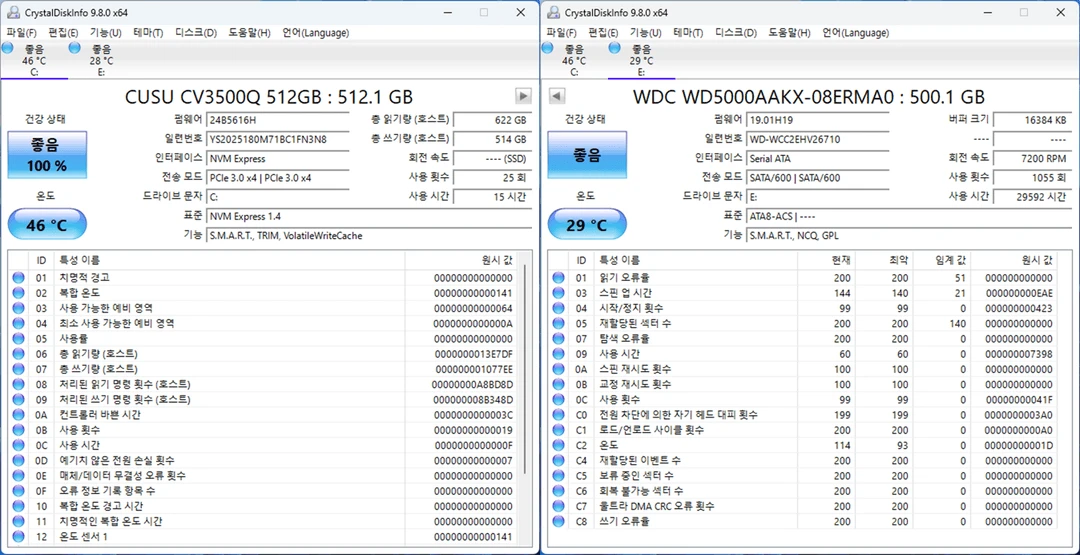The width and height of the screenshot is (1080, 555).
Task: Click 총 읽기량 value 622 GB
Action: [492, 120]
